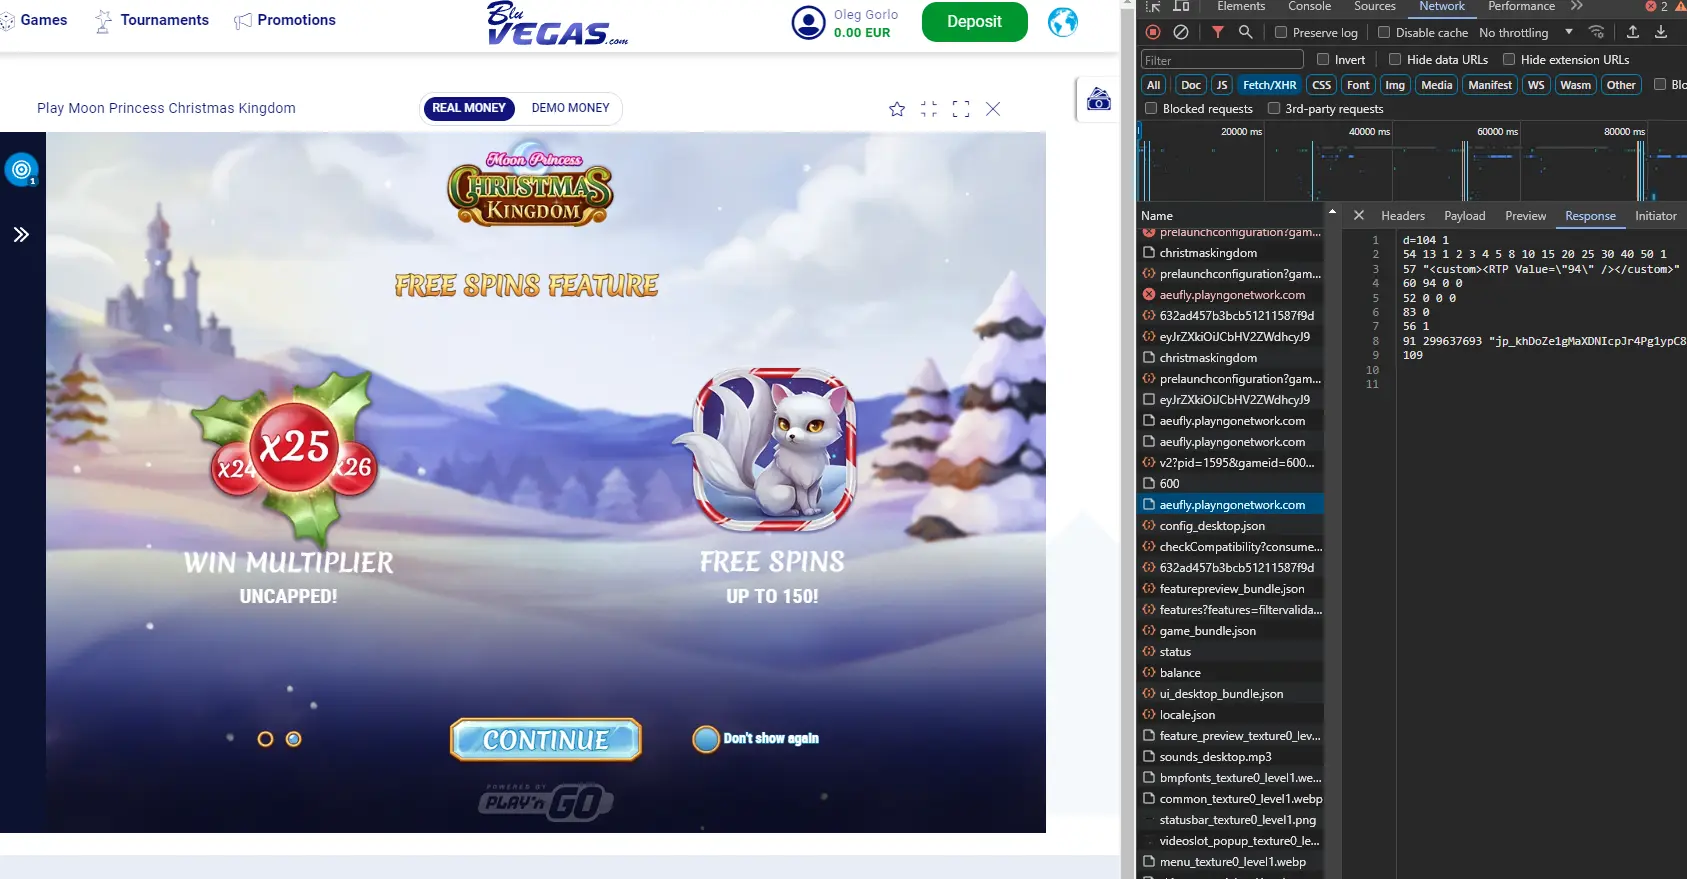
Task: Check Hide extension URLs
Action: tap(1509, 59)
